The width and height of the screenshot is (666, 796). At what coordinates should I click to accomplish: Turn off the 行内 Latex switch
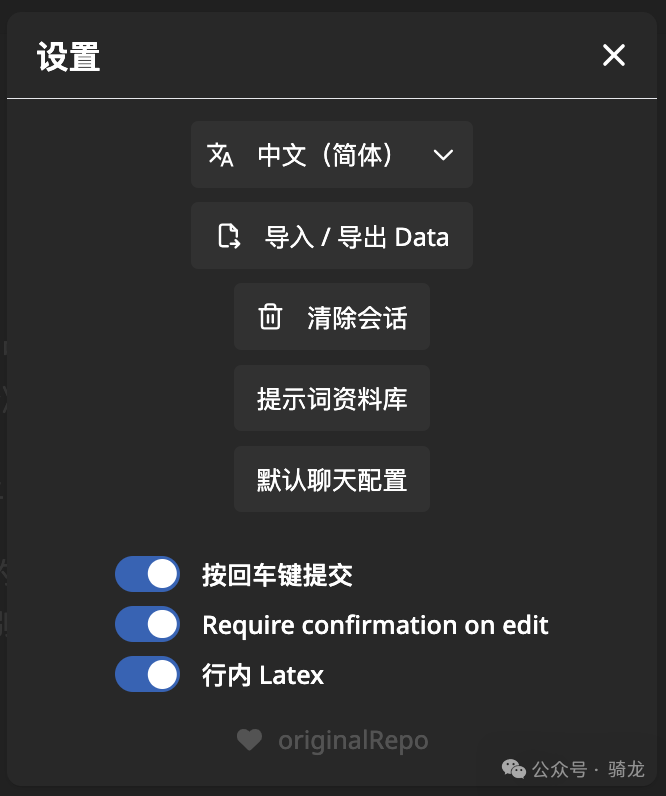click(147, 674)
